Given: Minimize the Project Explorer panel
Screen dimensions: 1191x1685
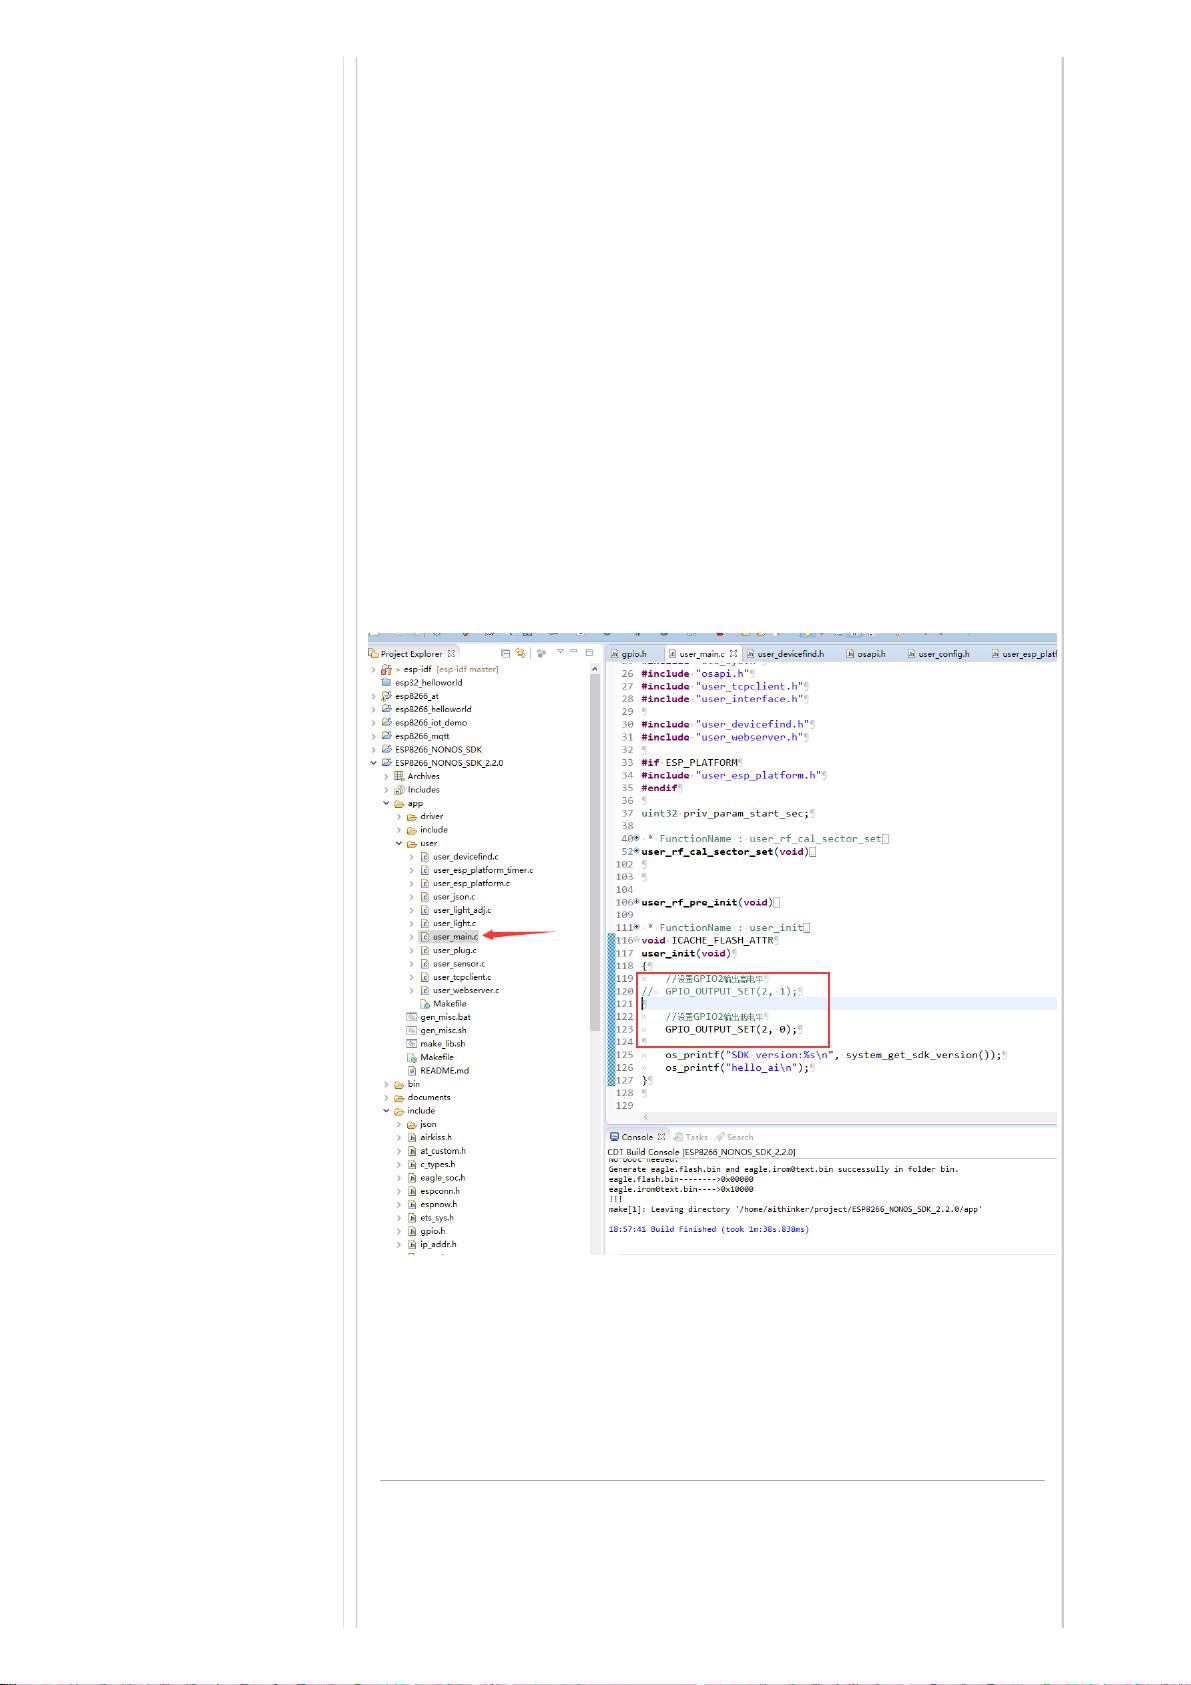Looking at the screenshot, I should [x=574, y=653].
